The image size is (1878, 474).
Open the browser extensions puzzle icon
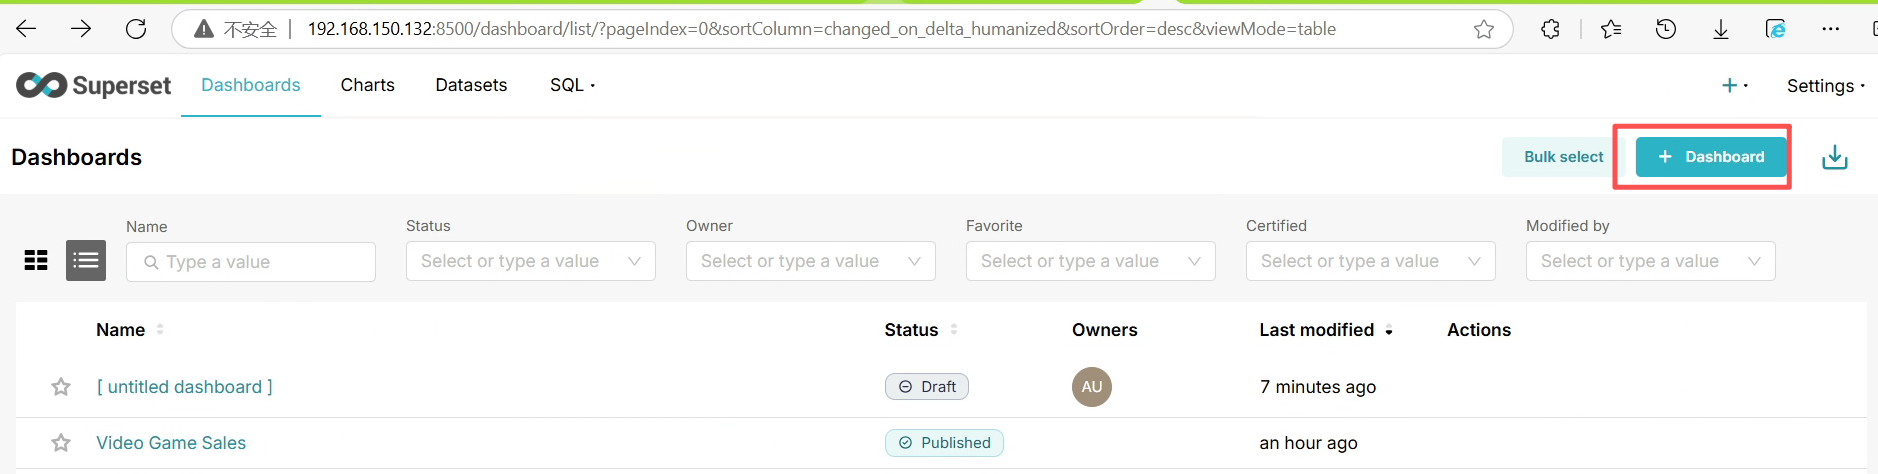coord(1550,29)
